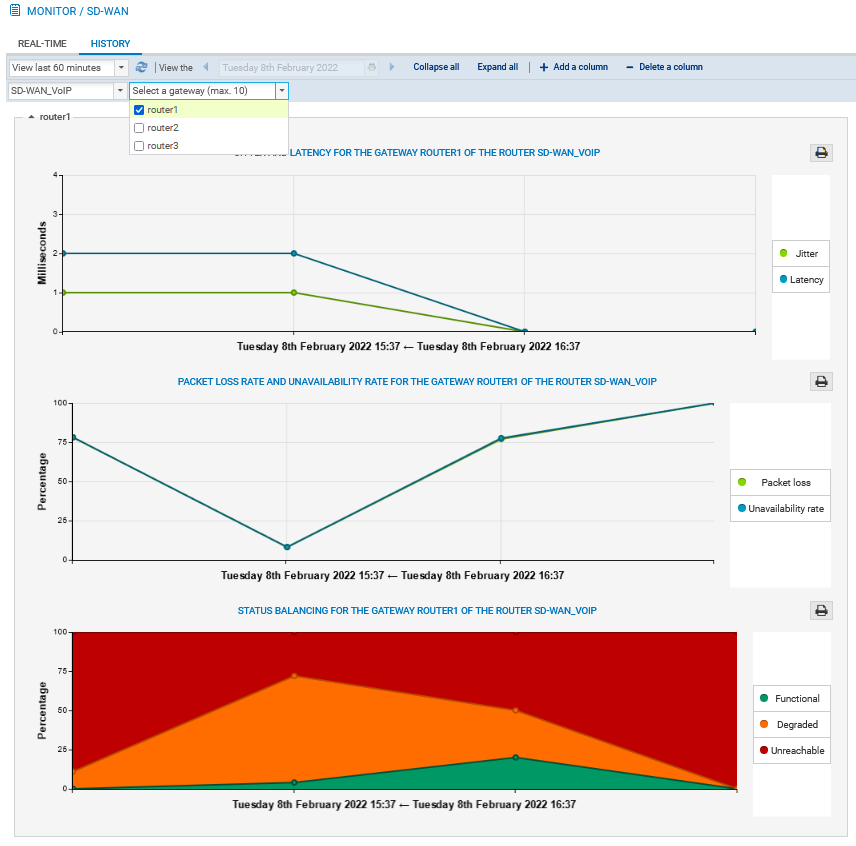856x846 pixels.
Task: Go to next day arrow
Action: tap(391, 67)
